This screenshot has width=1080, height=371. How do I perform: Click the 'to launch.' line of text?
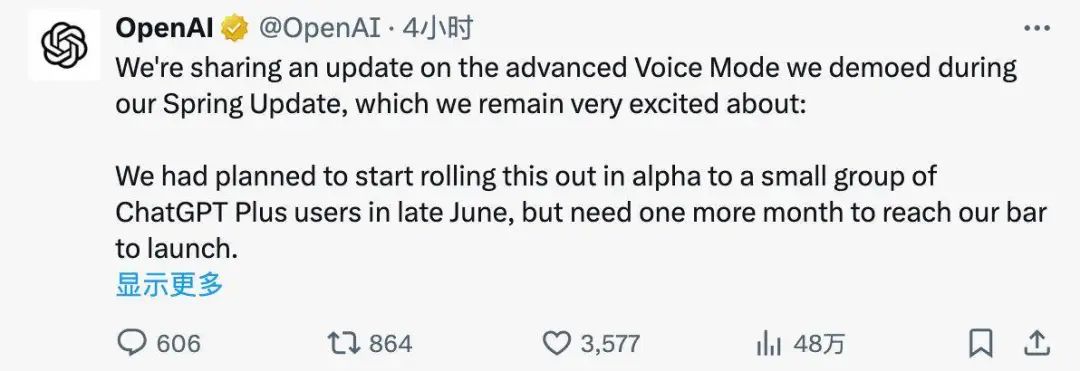[x=176, y=249]
